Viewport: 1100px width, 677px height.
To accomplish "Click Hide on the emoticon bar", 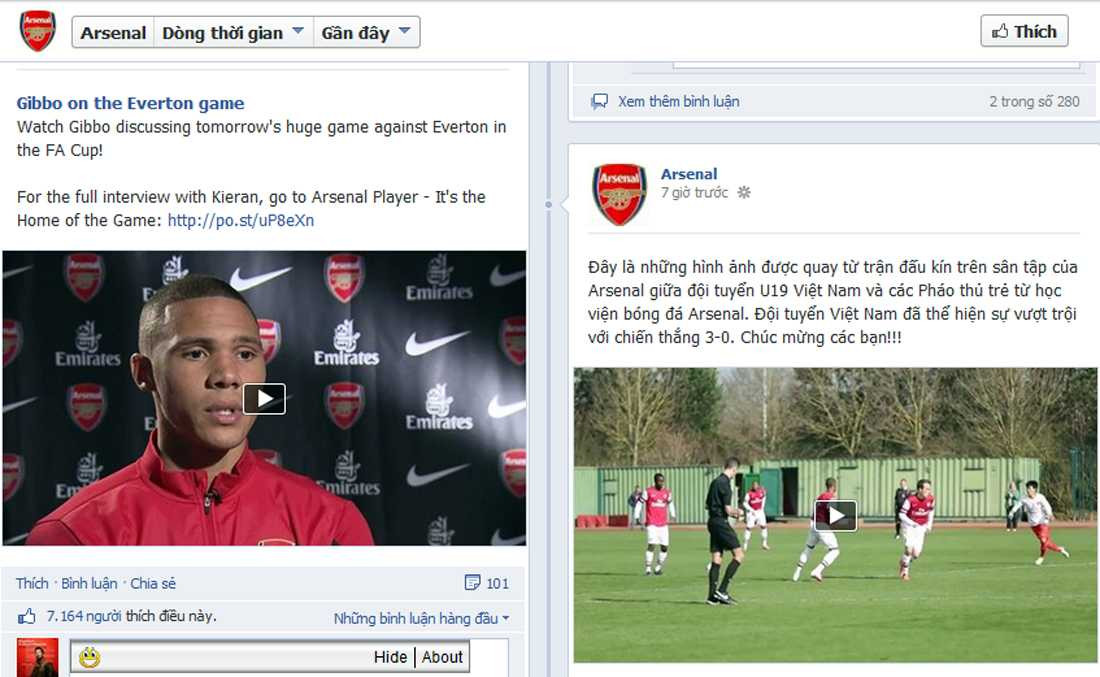I will point(390,657).
